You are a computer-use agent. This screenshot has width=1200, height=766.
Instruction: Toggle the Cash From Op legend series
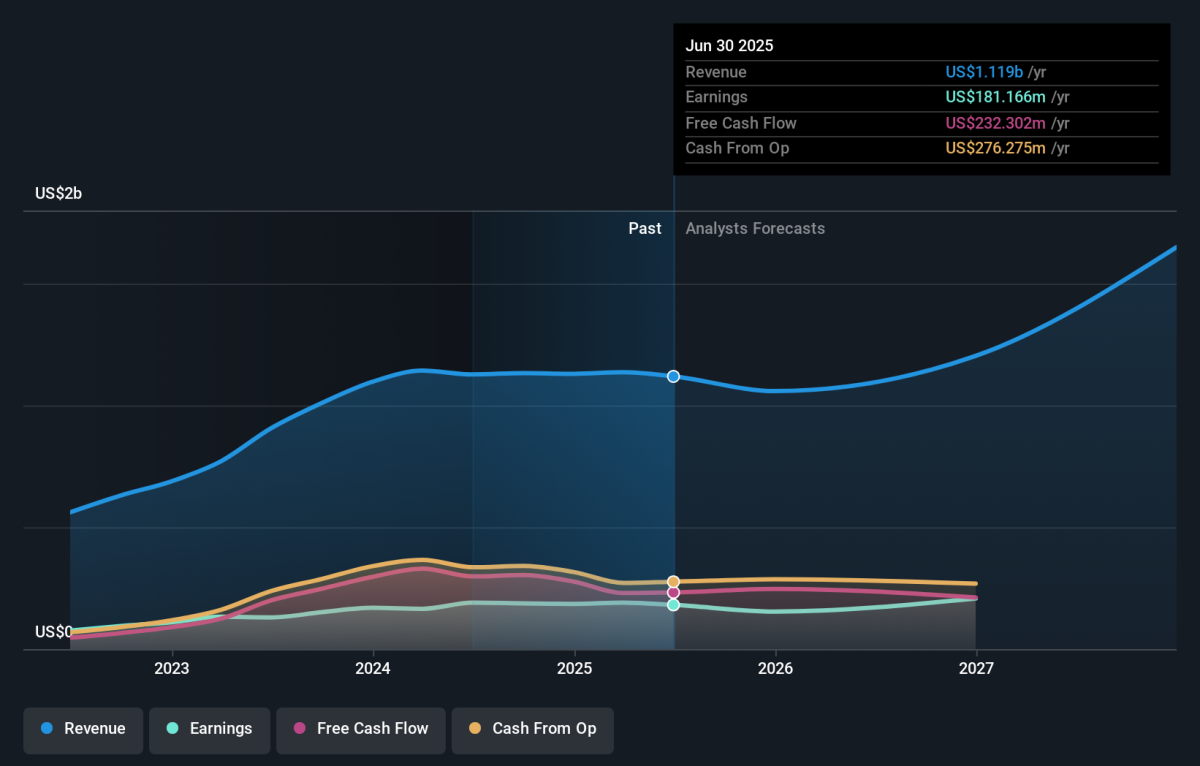533,729
